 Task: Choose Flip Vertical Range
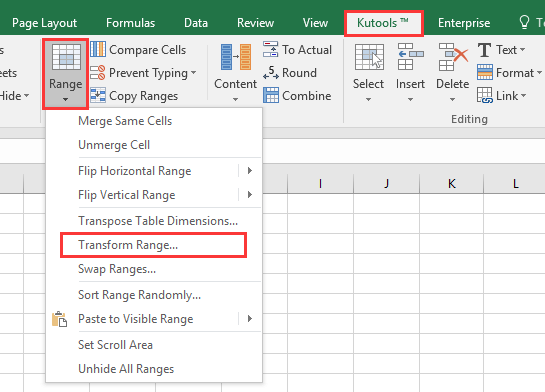pyautogui.click(x=154, y=195)
